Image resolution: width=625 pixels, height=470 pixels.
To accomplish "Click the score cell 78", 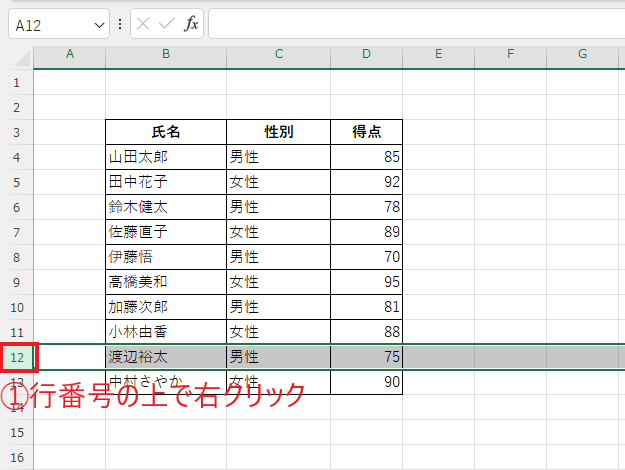I will (366, 207).
